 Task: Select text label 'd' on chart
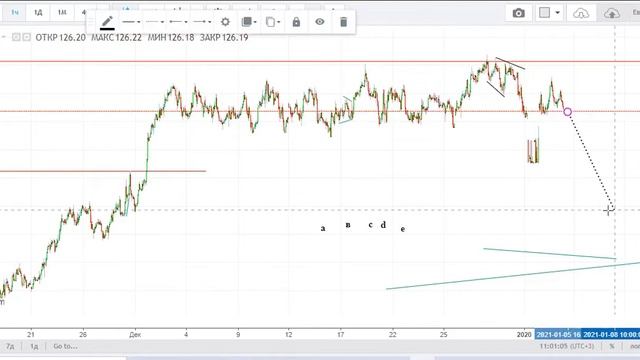coord(383,224)
